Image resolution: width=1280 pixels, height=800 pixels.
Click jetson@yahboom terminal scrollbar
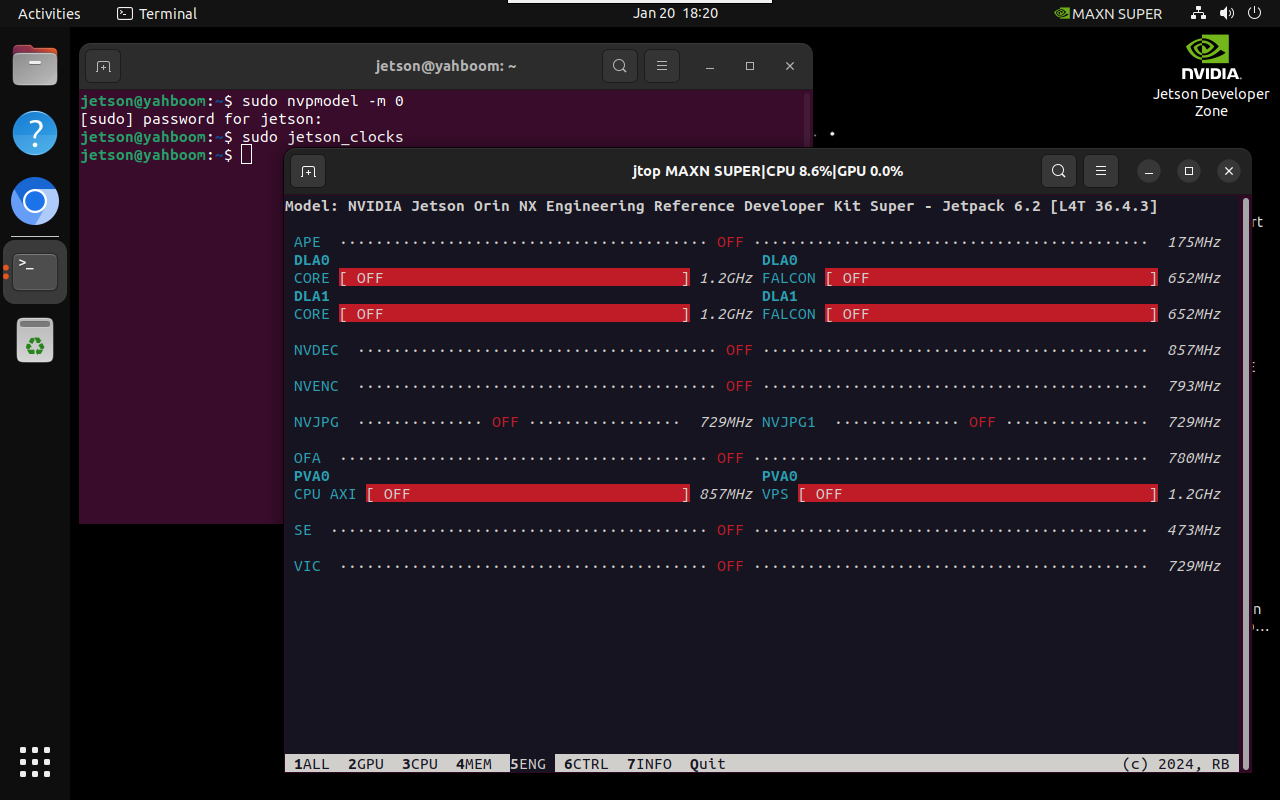coord(806,120)
